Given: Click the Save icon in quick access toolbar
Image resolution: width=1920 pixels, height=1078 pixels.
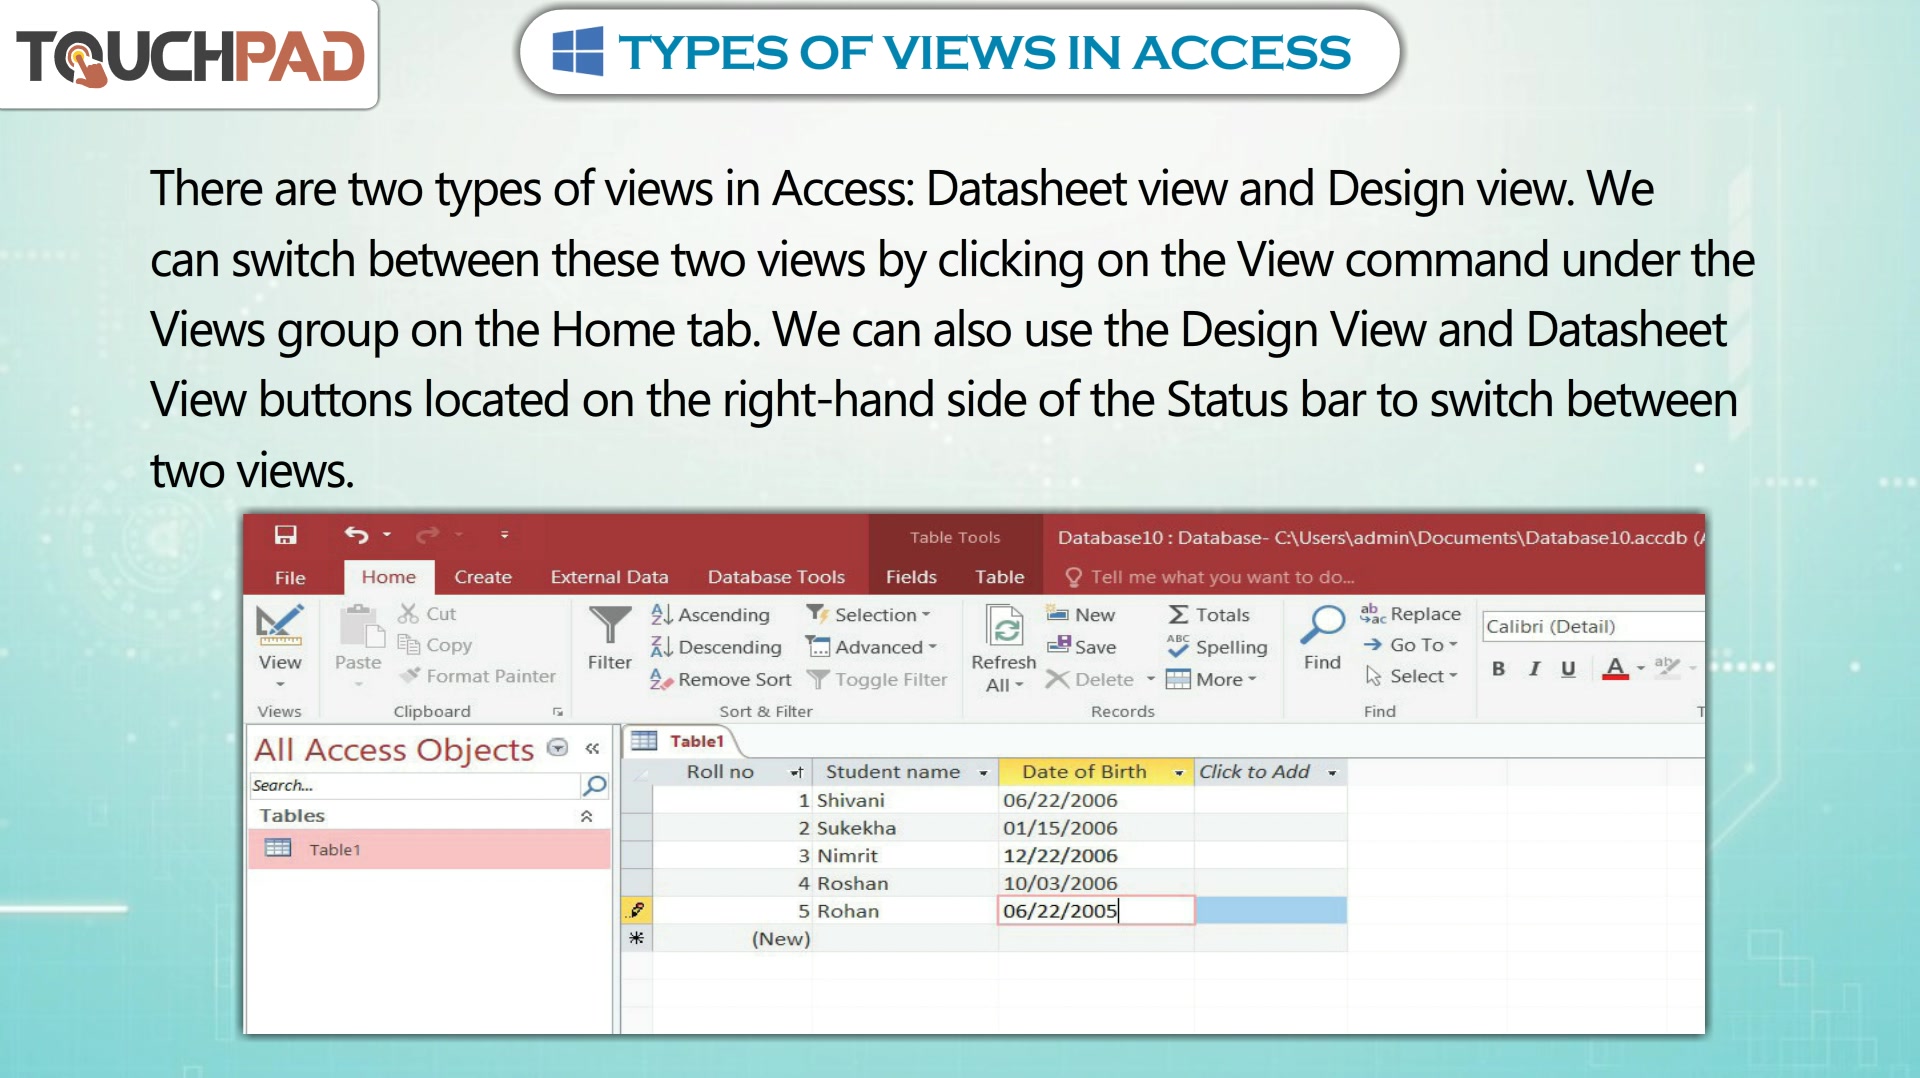Looking at the screenshot, I should (x=286, y=535).
